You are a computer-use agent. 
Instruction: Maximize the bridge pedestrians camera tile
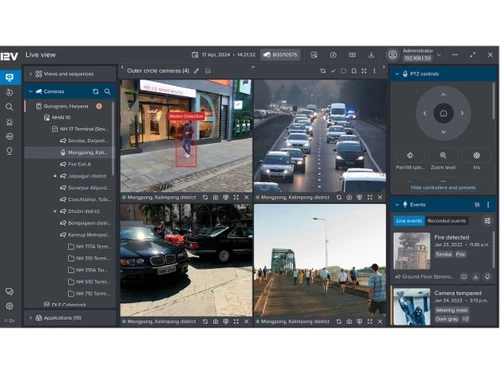coord(370,321)
